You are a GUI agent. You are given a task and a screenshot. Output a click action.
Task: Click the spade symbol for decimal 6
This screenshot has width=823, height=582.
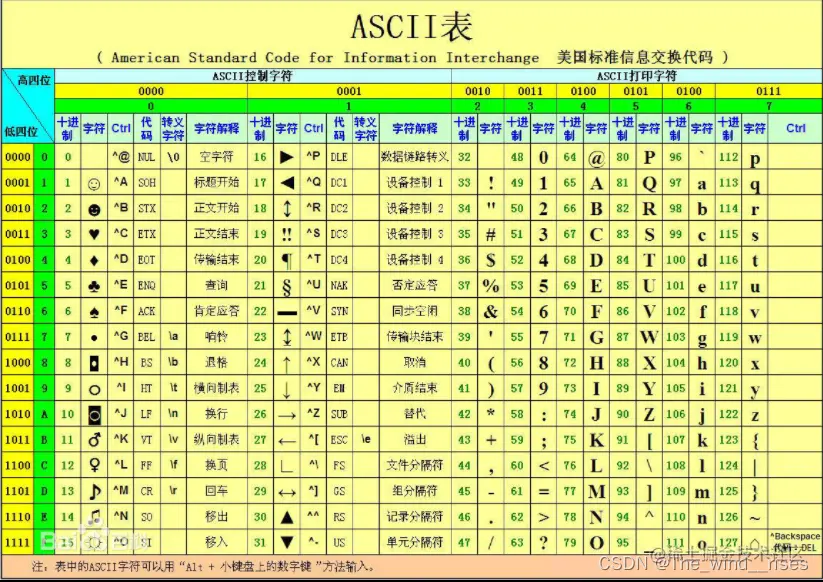[x=94, y=312]
